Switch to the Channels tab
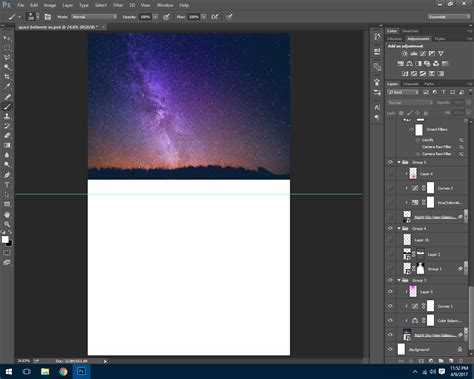The height and width of the screenshot is (379, 474). coord(411,84)
